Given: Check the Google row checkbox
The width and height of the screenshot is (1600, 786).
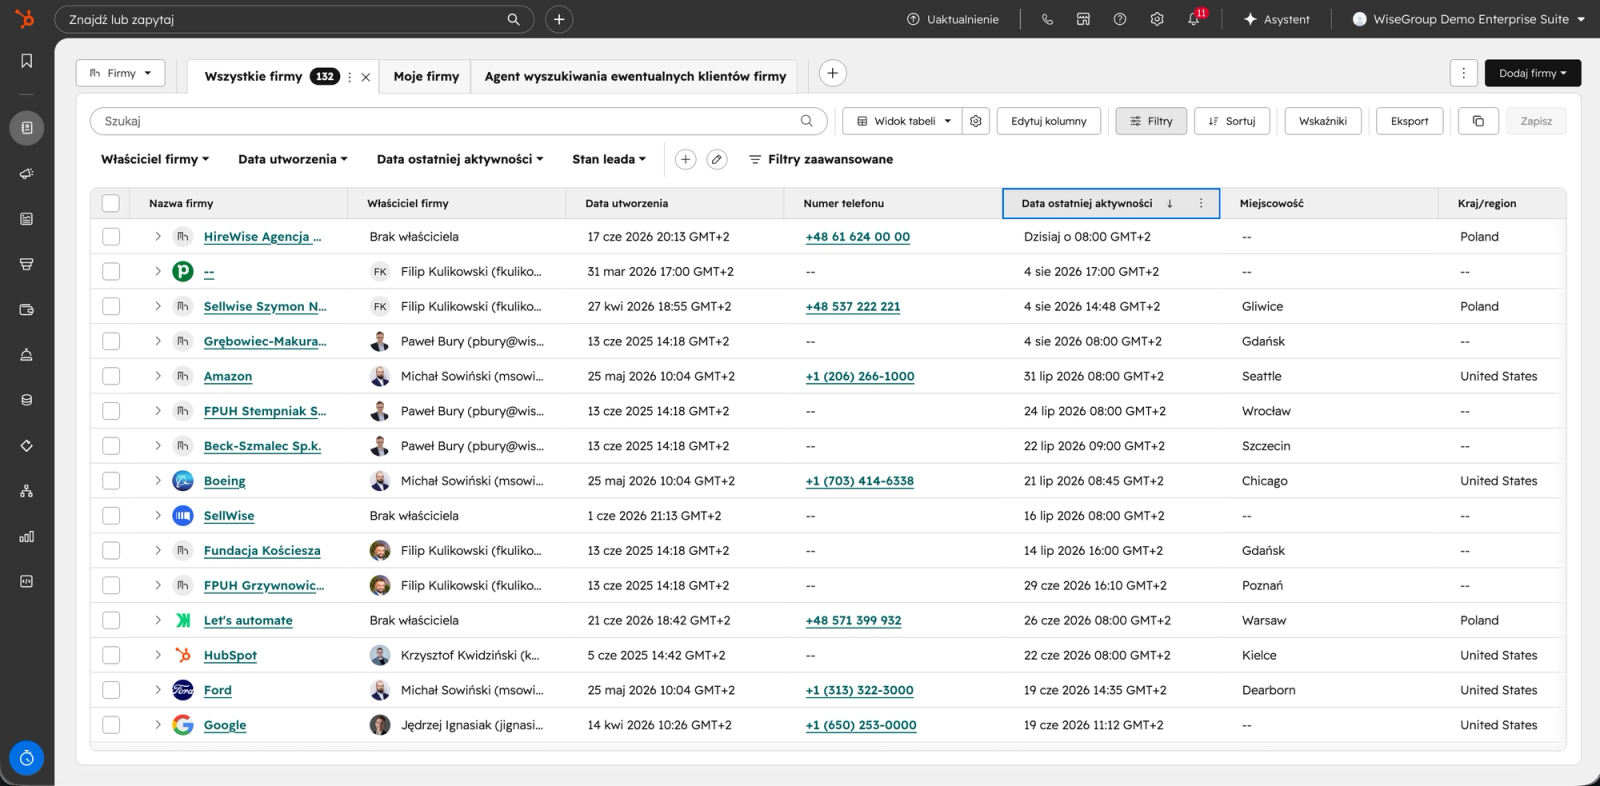Looking at the screenshot, I should tap(111, 725).
